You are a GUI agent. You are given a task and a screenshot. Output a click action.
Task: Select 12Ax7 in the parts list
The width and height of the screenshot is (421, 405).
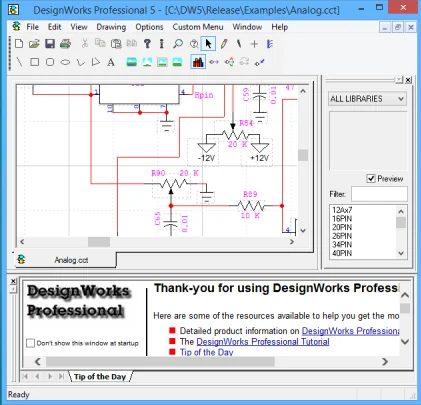342,210
